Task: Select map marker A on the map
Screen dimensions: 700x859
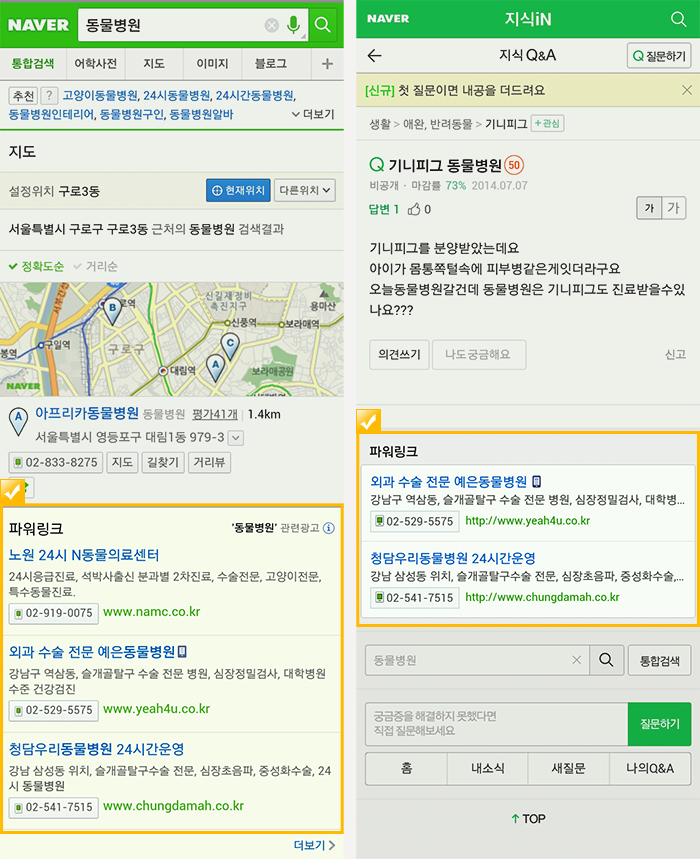Action: point(215,368)
